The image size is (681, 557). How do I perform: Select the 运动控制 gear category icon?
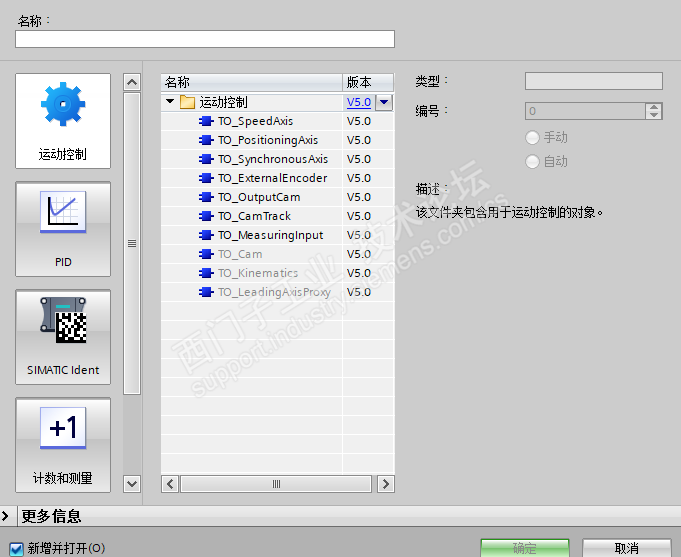[x=63, y=121]
